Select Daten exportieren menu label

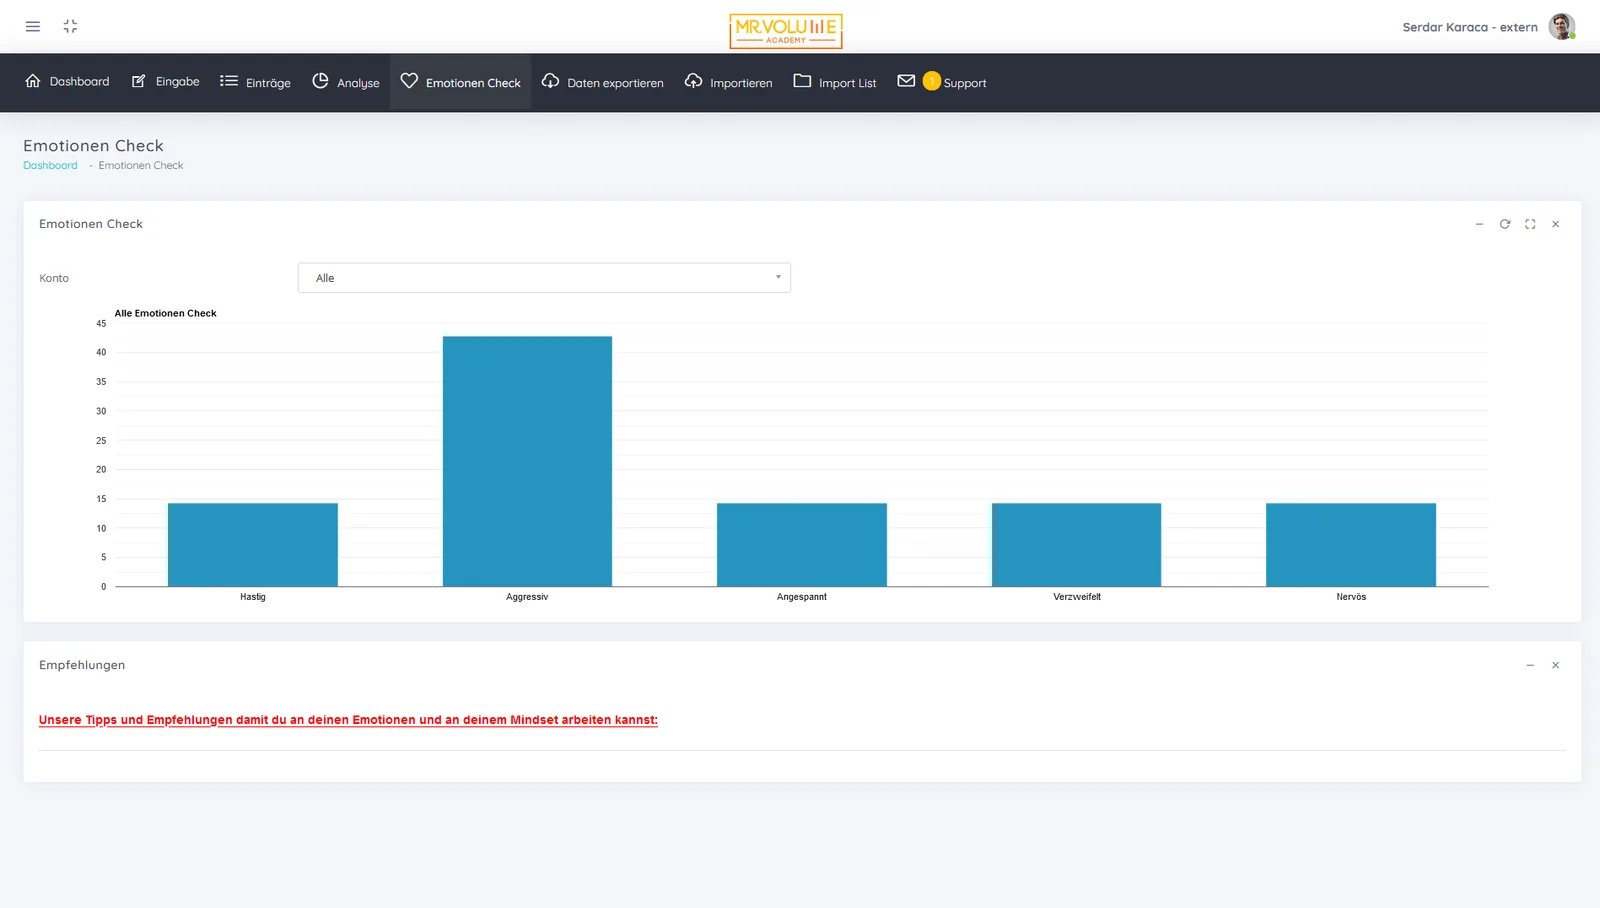pos(615,83)
